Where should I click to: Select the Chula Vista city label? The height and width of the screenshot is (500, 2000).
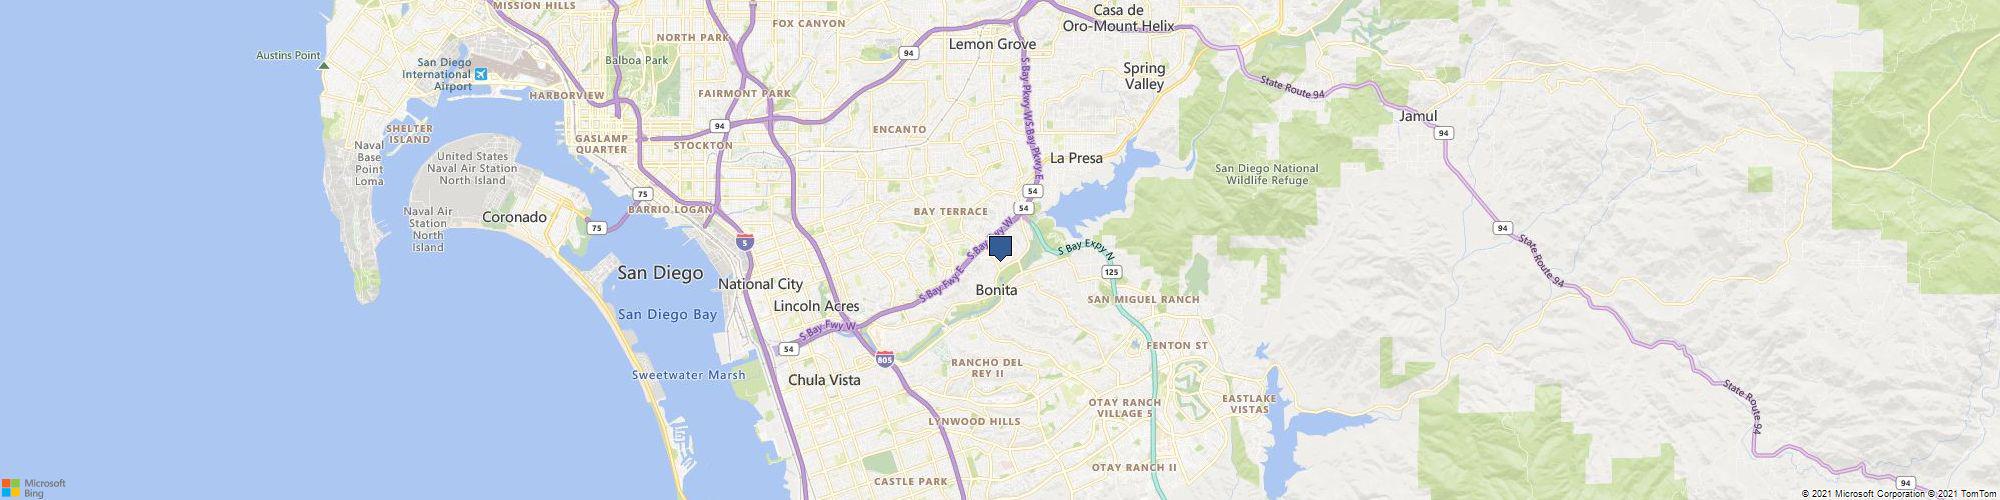coord(824,380)
